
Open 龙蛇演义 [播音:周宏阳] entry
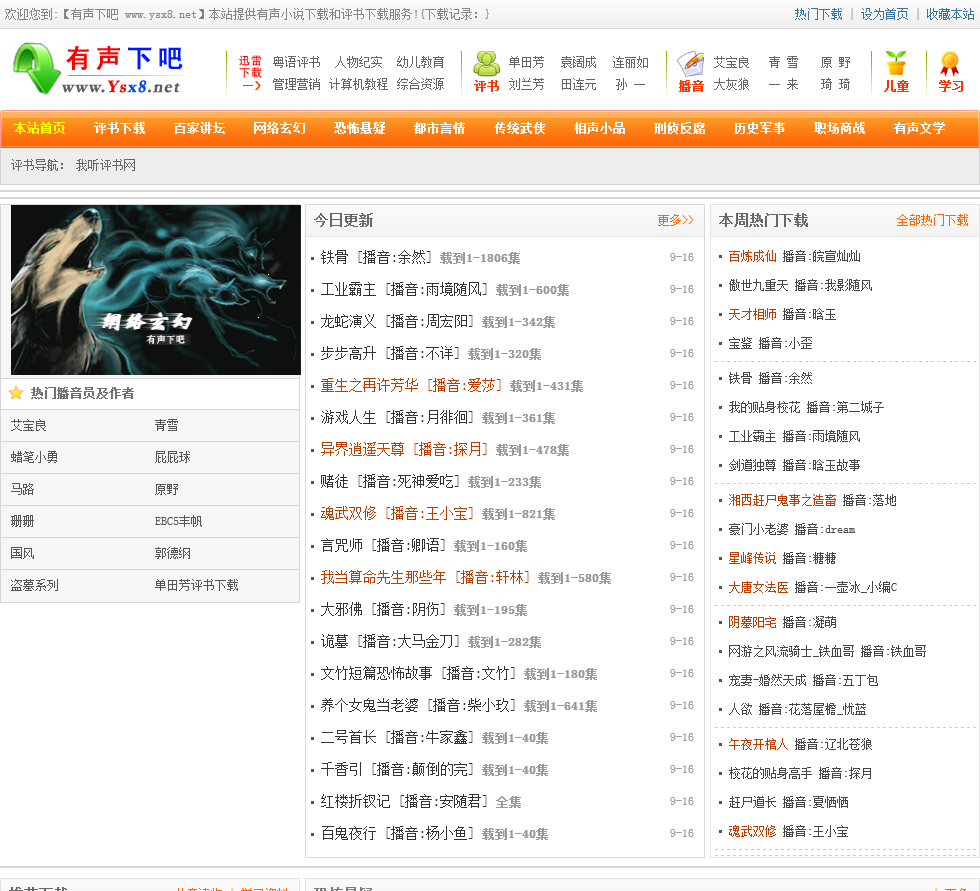click(x=398, y=321)
